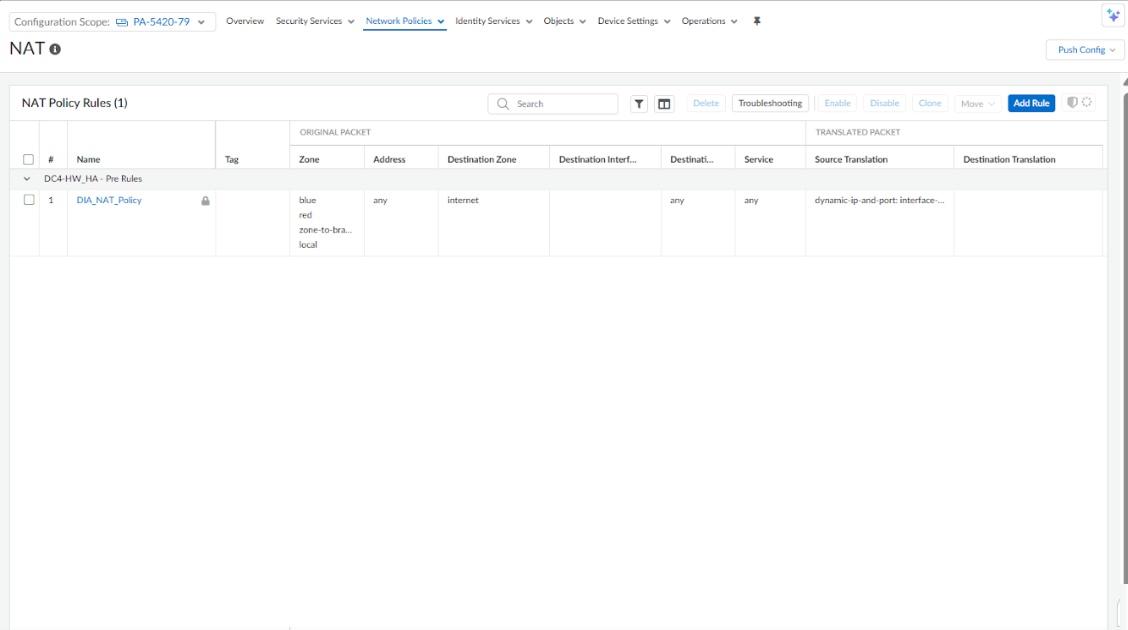Click into the rules Search field
The height and width of the screenshot is (630, 1128).
pyautogui.click(x=562, y=104)
